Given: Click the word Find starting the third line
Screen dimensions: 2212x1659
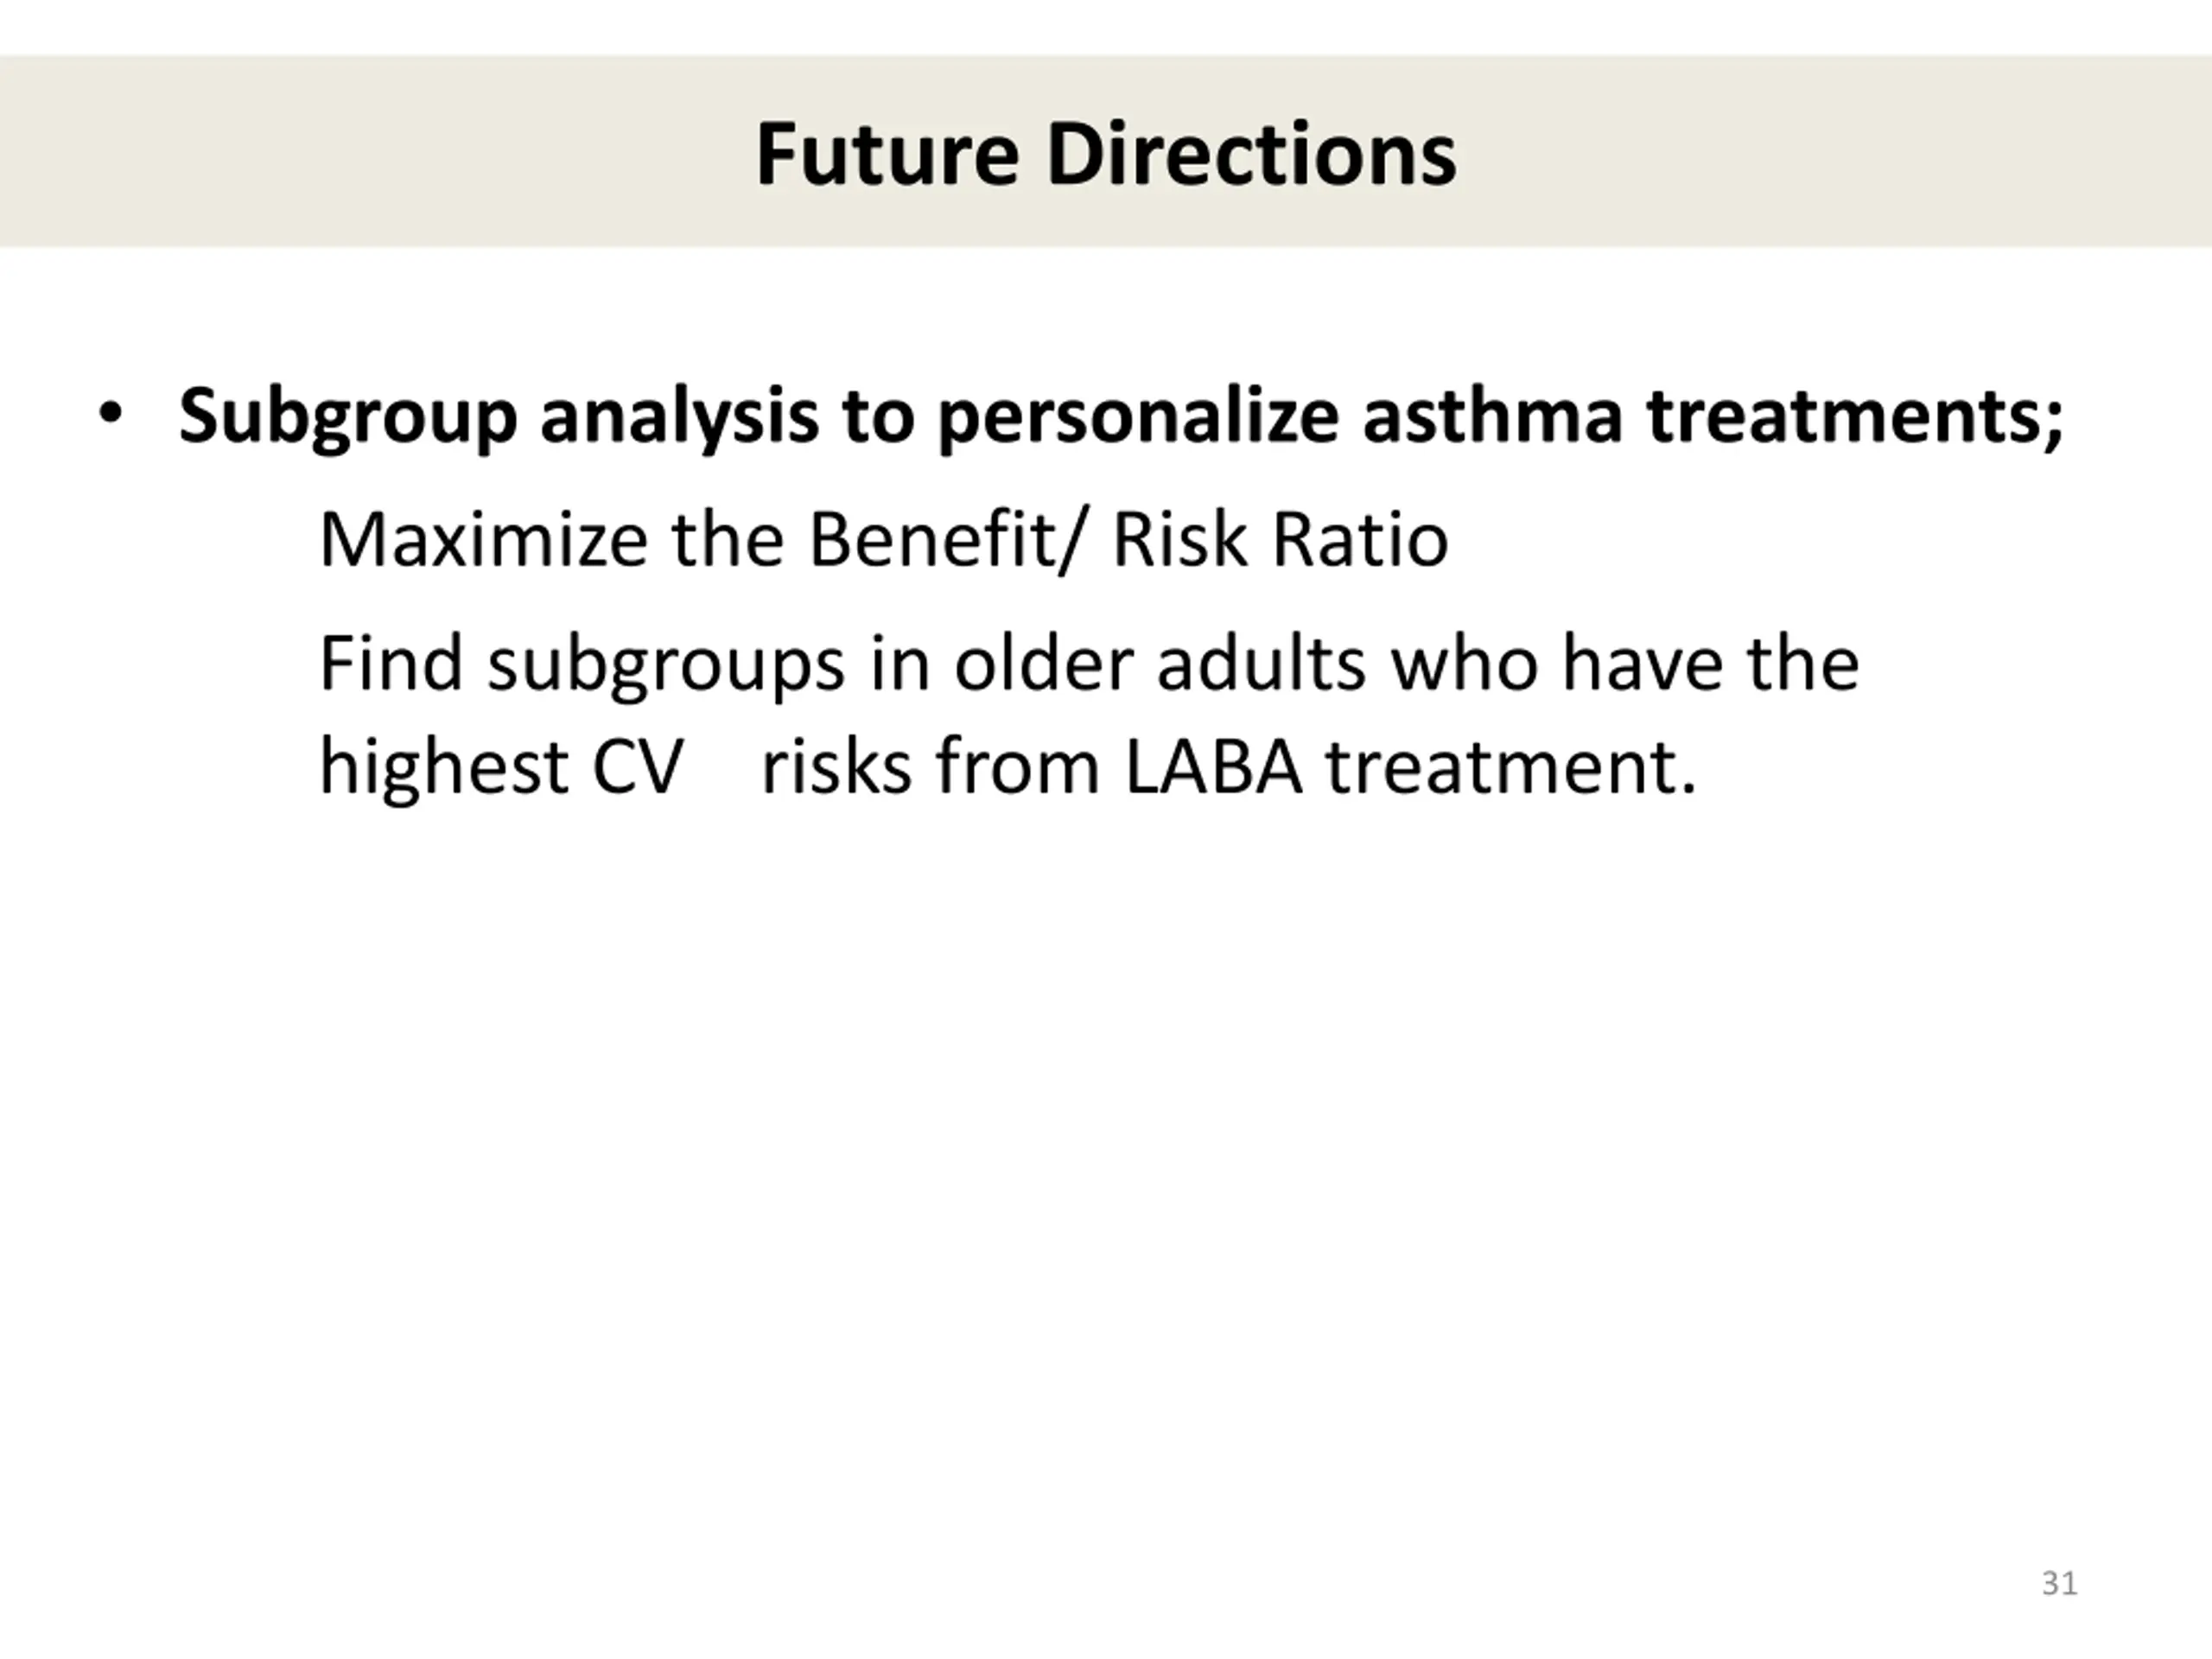Looking at the screenshot, I should 391,663.
